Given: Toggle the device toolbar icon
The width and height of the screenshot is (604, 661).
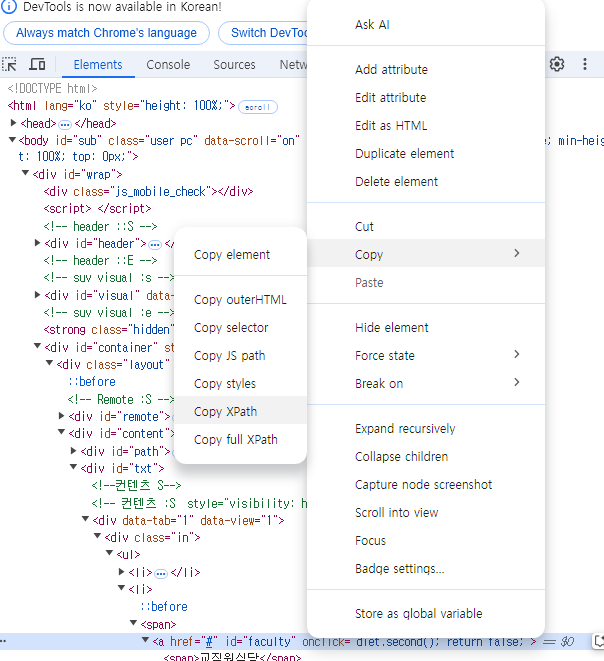Looking at the screenshot, I should point(37,64).
